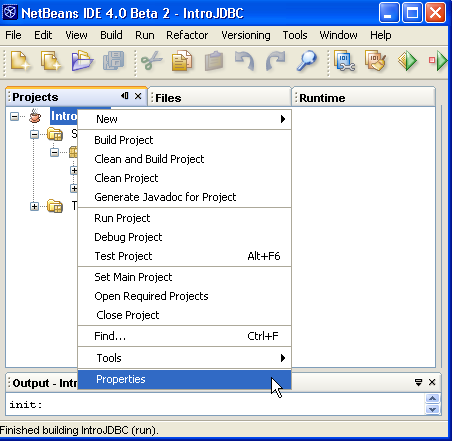Screen dimensions: 452x441
Task: Click the Undo arrow icon
Action: (245, 61)
